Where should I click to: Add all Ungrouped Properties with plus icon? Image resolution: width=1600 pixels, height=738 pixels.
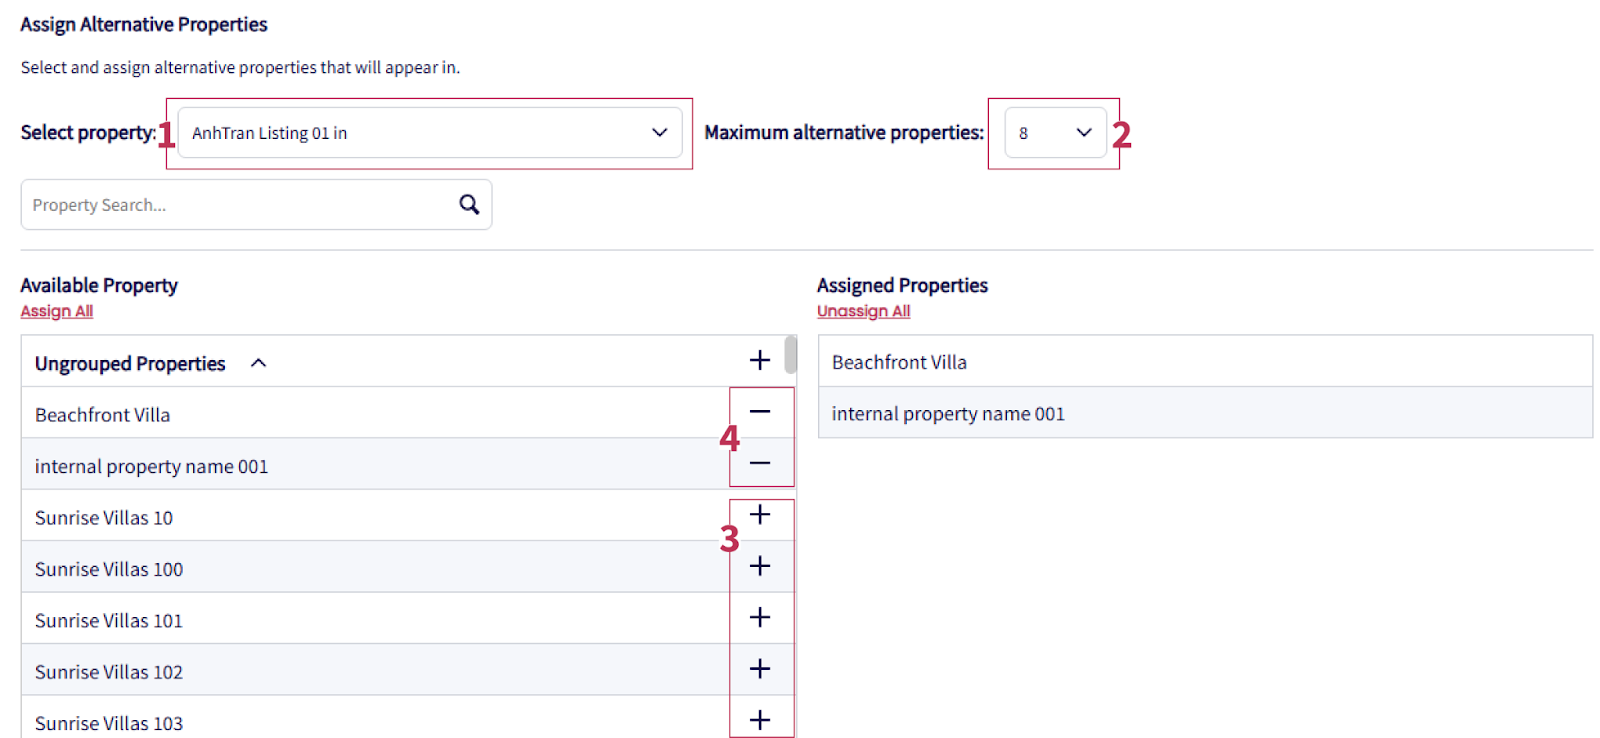click(760, 360)
